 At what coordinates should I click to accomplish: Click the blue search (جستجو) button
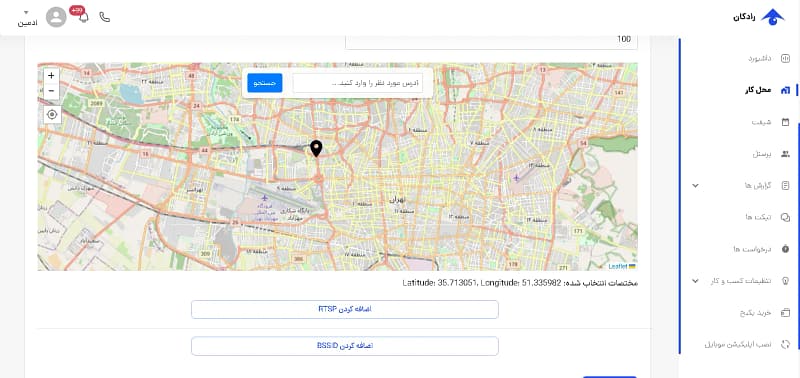(265, 83)
